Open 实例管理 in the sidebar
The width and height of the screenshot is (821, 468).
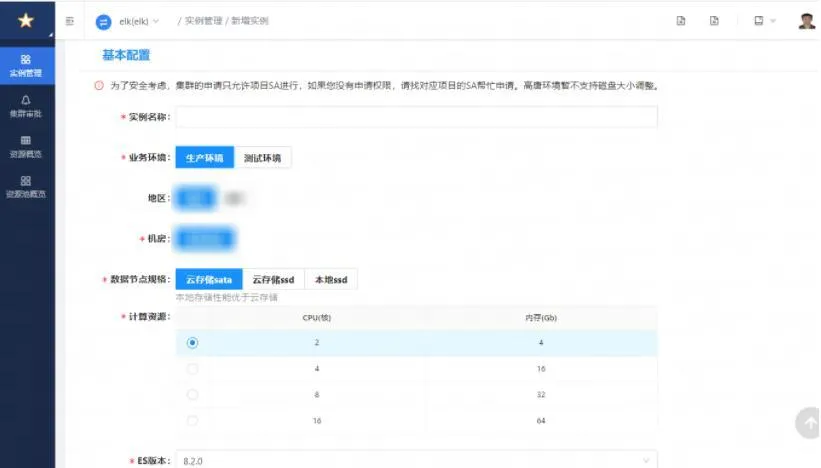tap(26, 66)
